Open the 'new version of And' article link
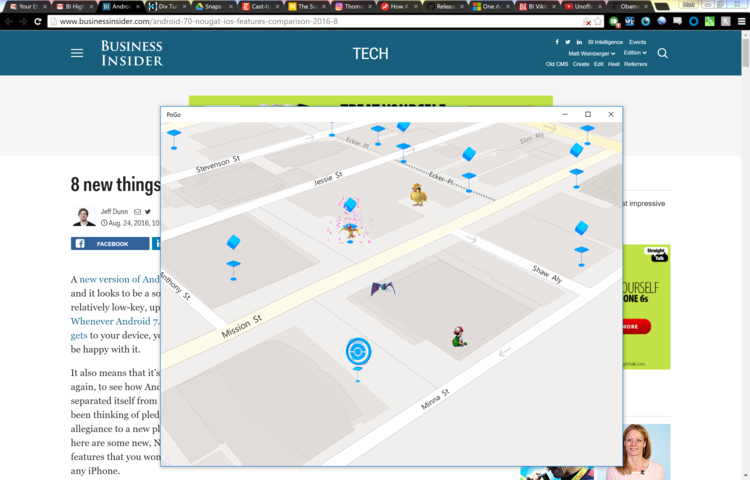 [x=120, y=279]
